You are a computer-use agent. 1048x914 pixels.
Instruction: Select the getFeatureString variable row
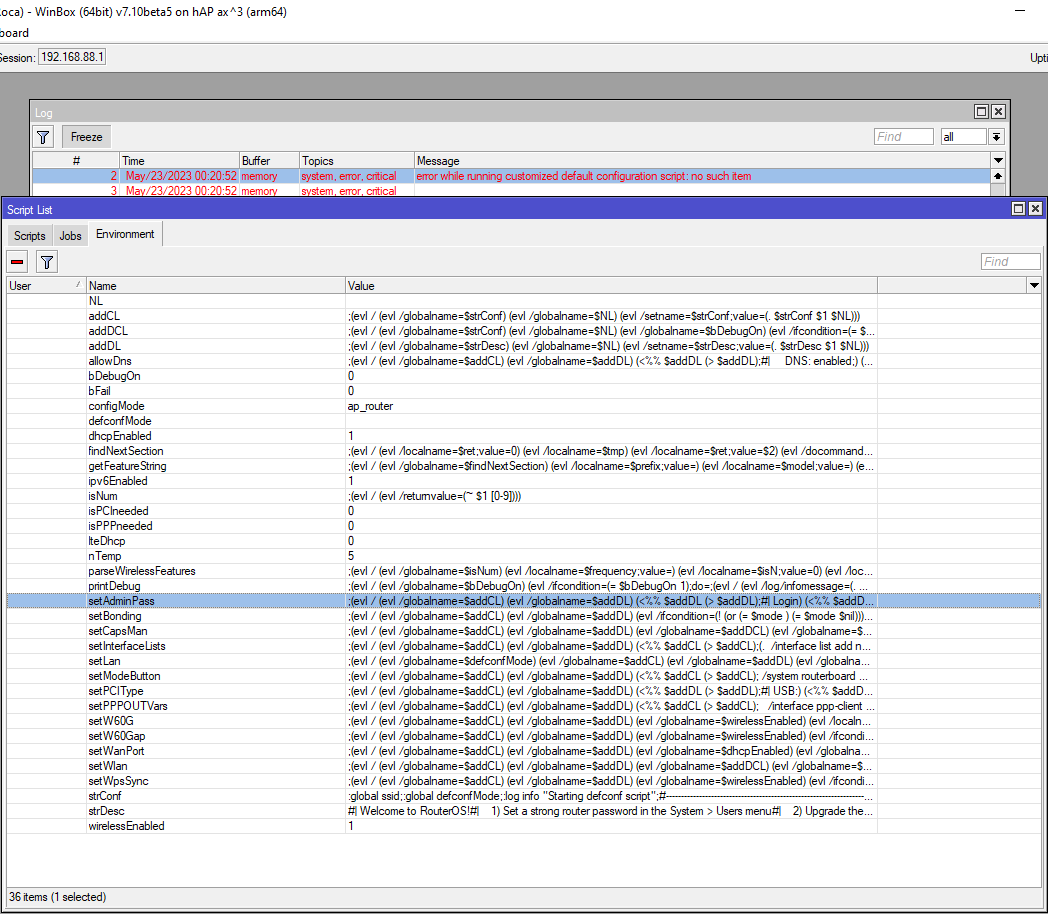(x=523, y=466)
